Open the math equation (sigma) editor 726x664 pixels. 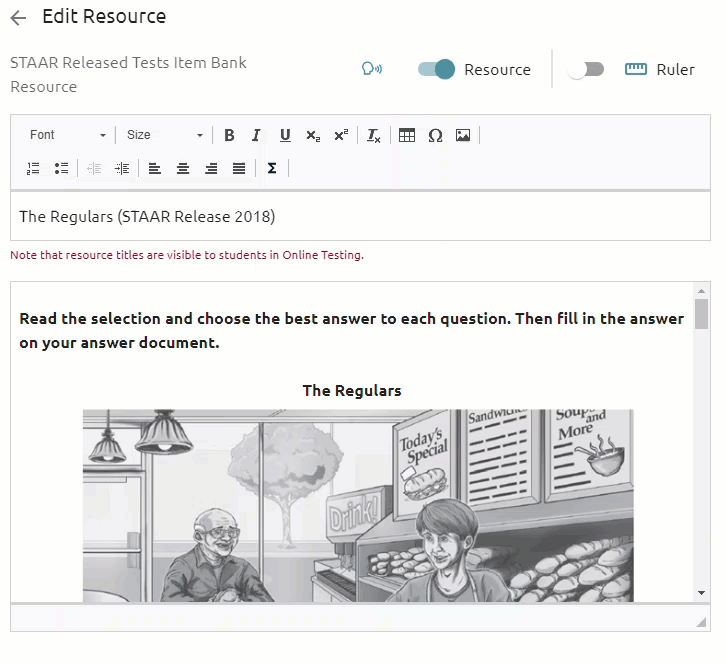(272, 168)
